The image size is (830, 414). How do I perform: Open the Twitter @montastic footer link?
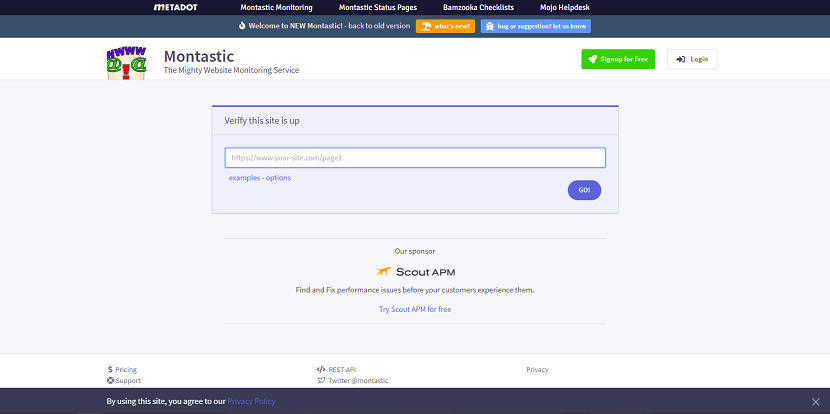353,381
